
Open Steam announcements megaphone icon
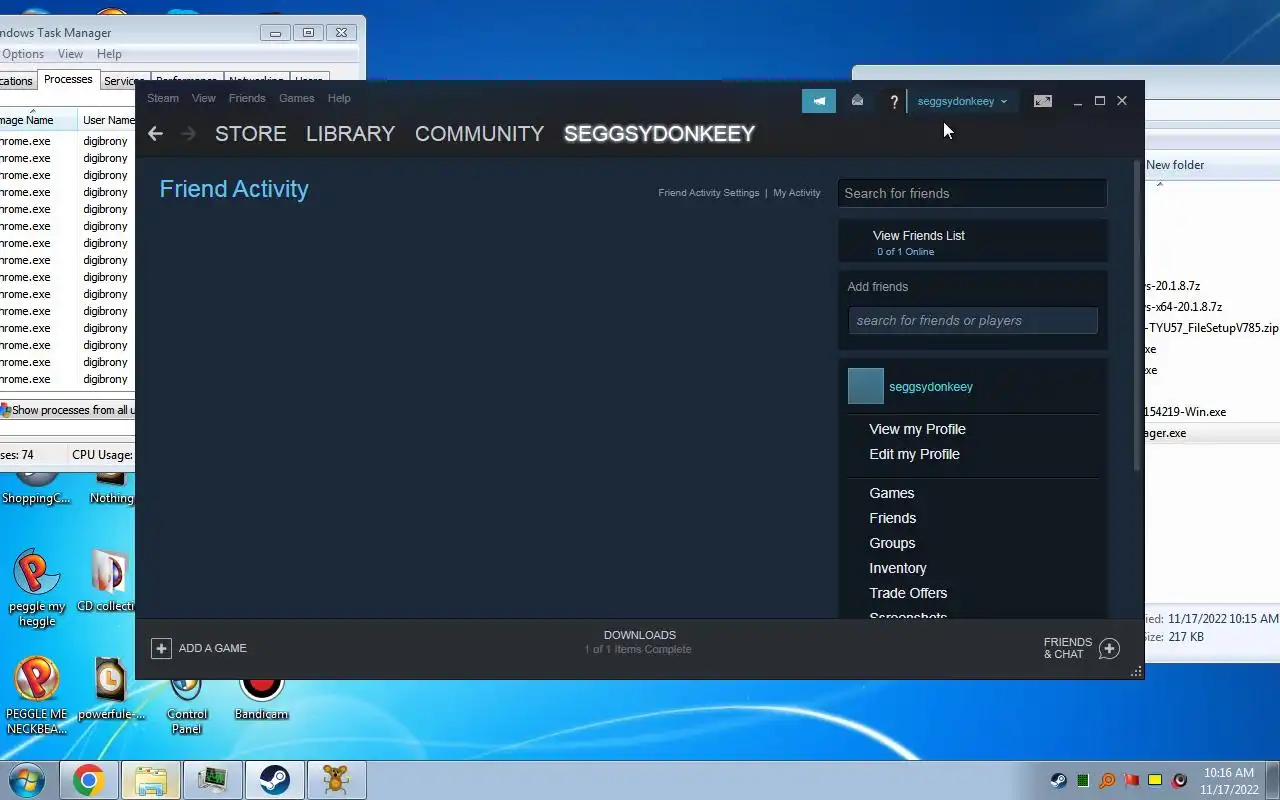pyautogui.click(x=818, y=101)
